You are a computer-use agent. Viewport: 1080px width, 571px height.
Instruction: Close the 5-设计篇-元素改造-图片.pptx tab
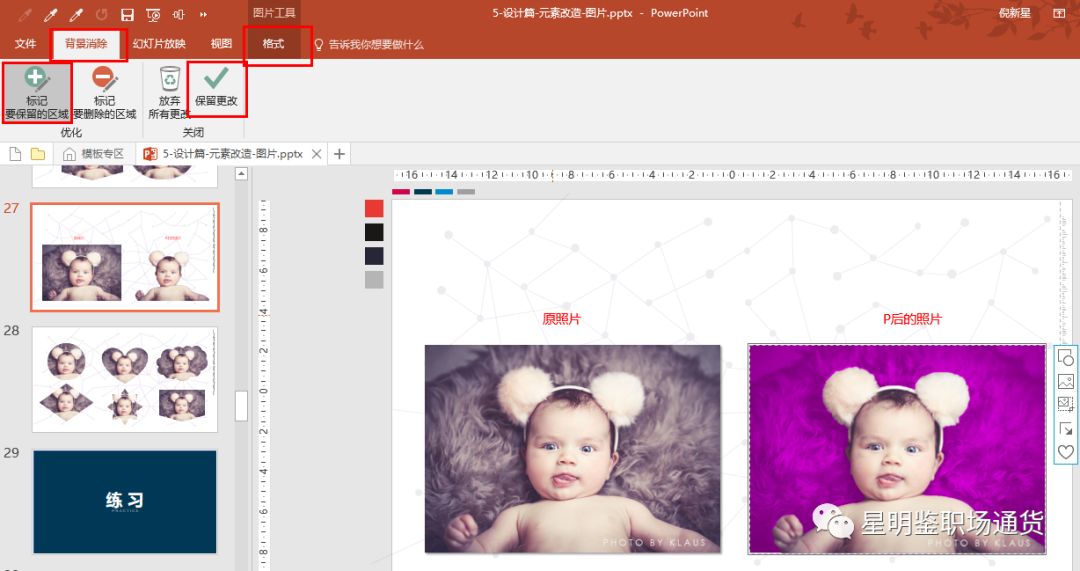pyautogui.click(x=317, y=154)
